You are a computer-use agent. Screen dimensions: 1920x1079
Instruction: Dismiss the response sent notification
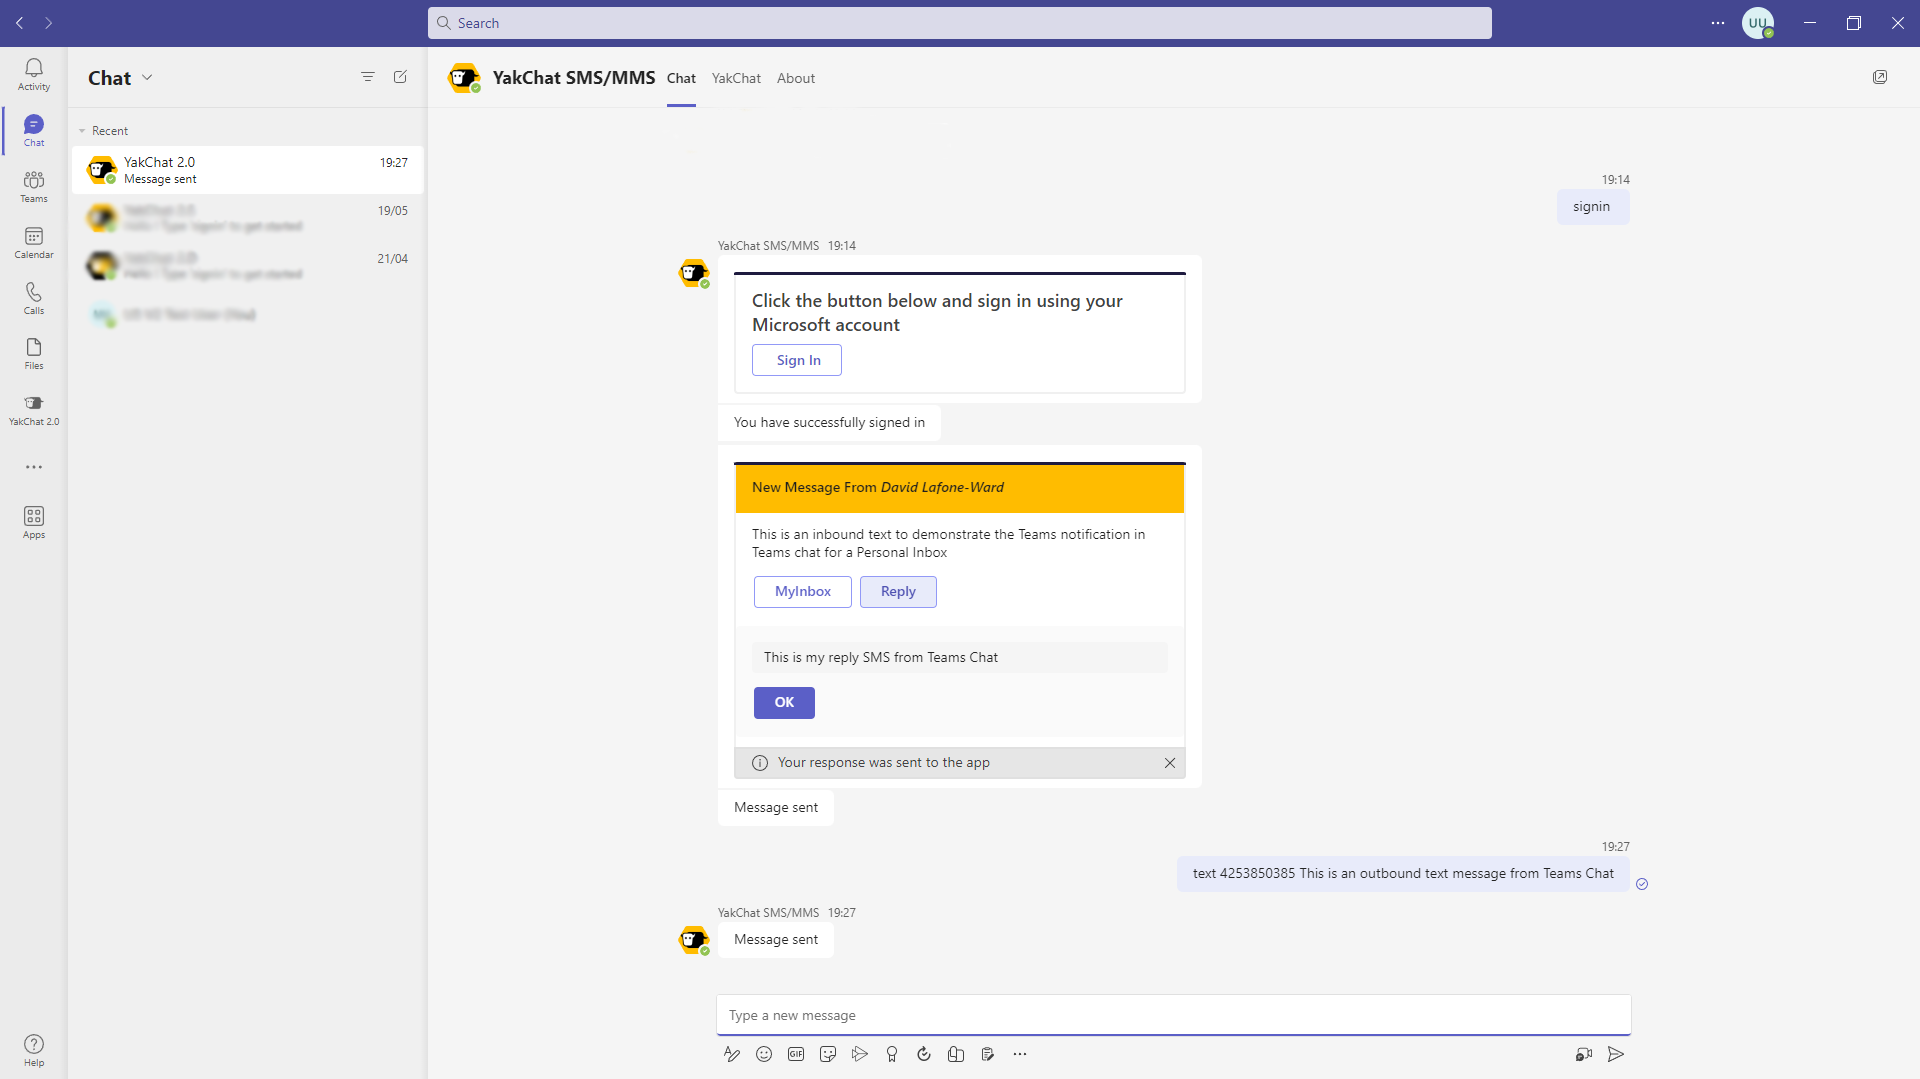coord(1170,763)
